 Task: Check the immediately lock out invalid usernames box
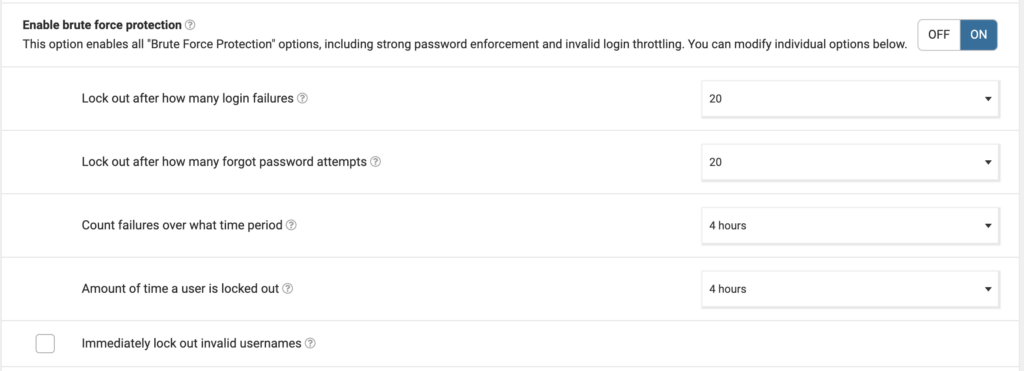point(45,344)
